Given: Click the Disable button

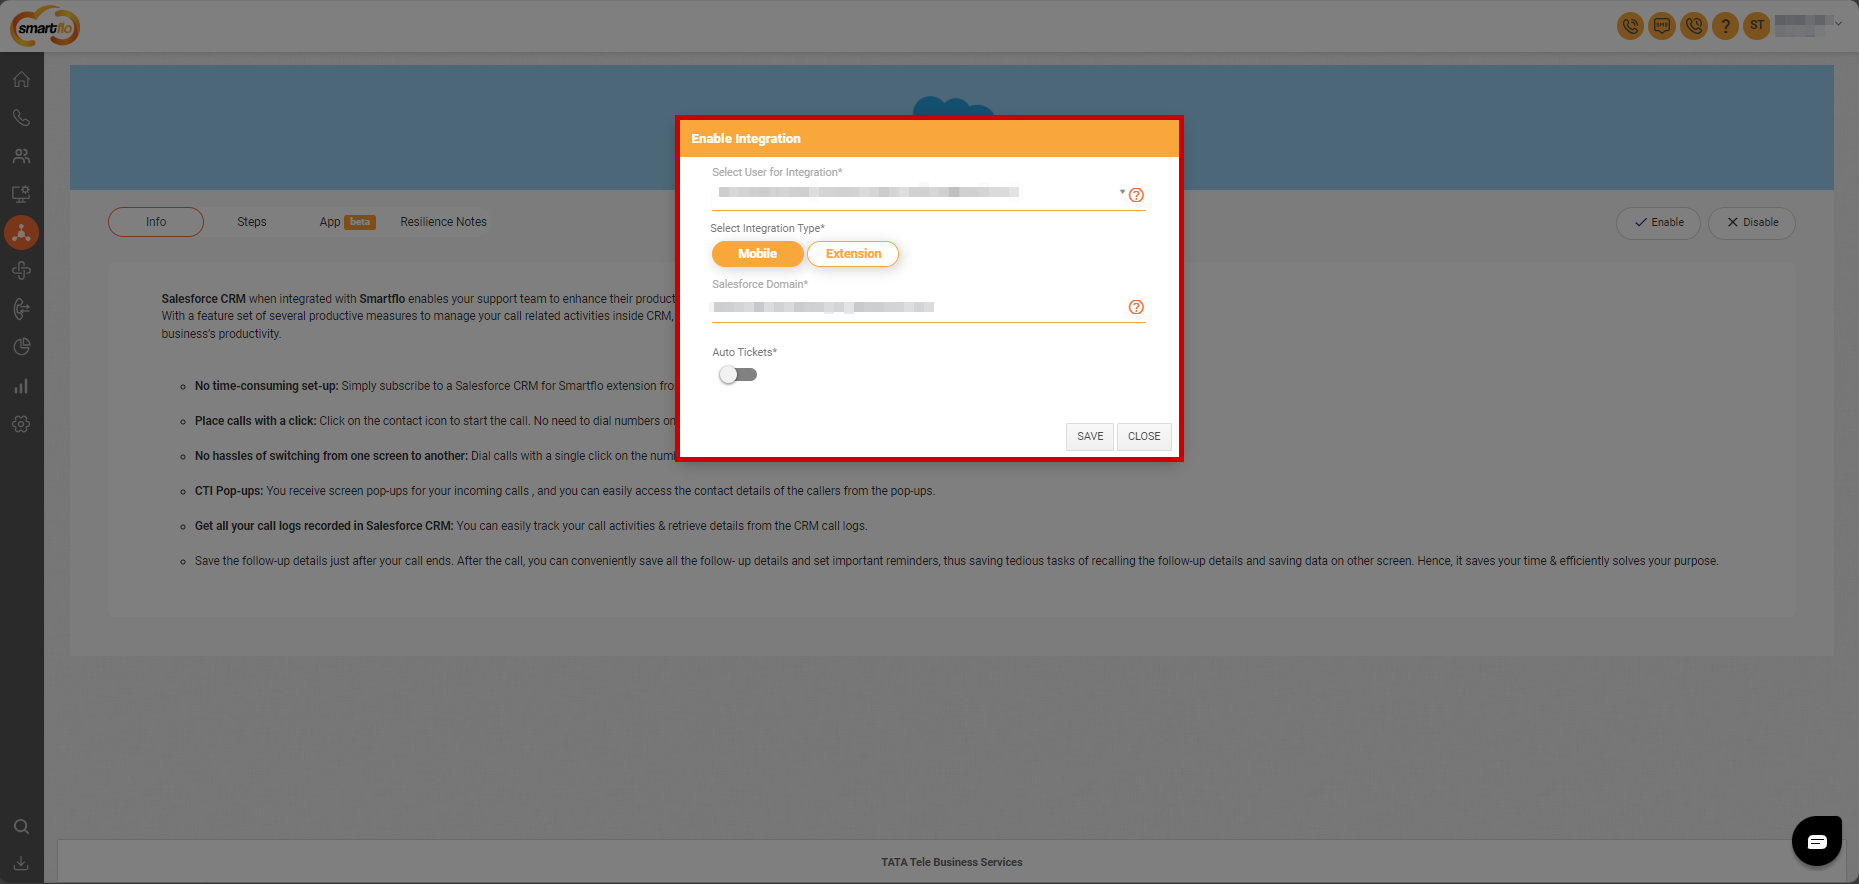Looking at the screenshot, I should [x=1752, y=223].
